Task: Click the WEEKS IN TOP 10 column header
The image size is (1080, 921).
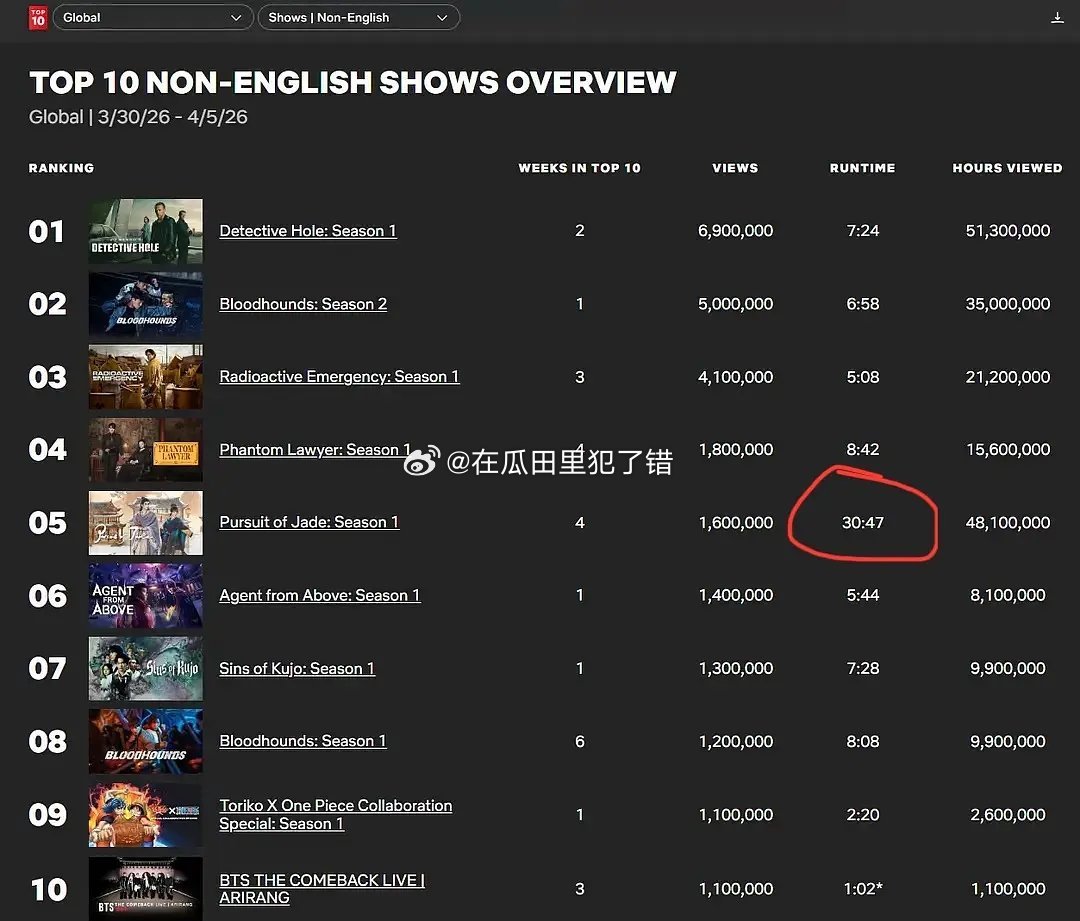Action: coord(579,168)
